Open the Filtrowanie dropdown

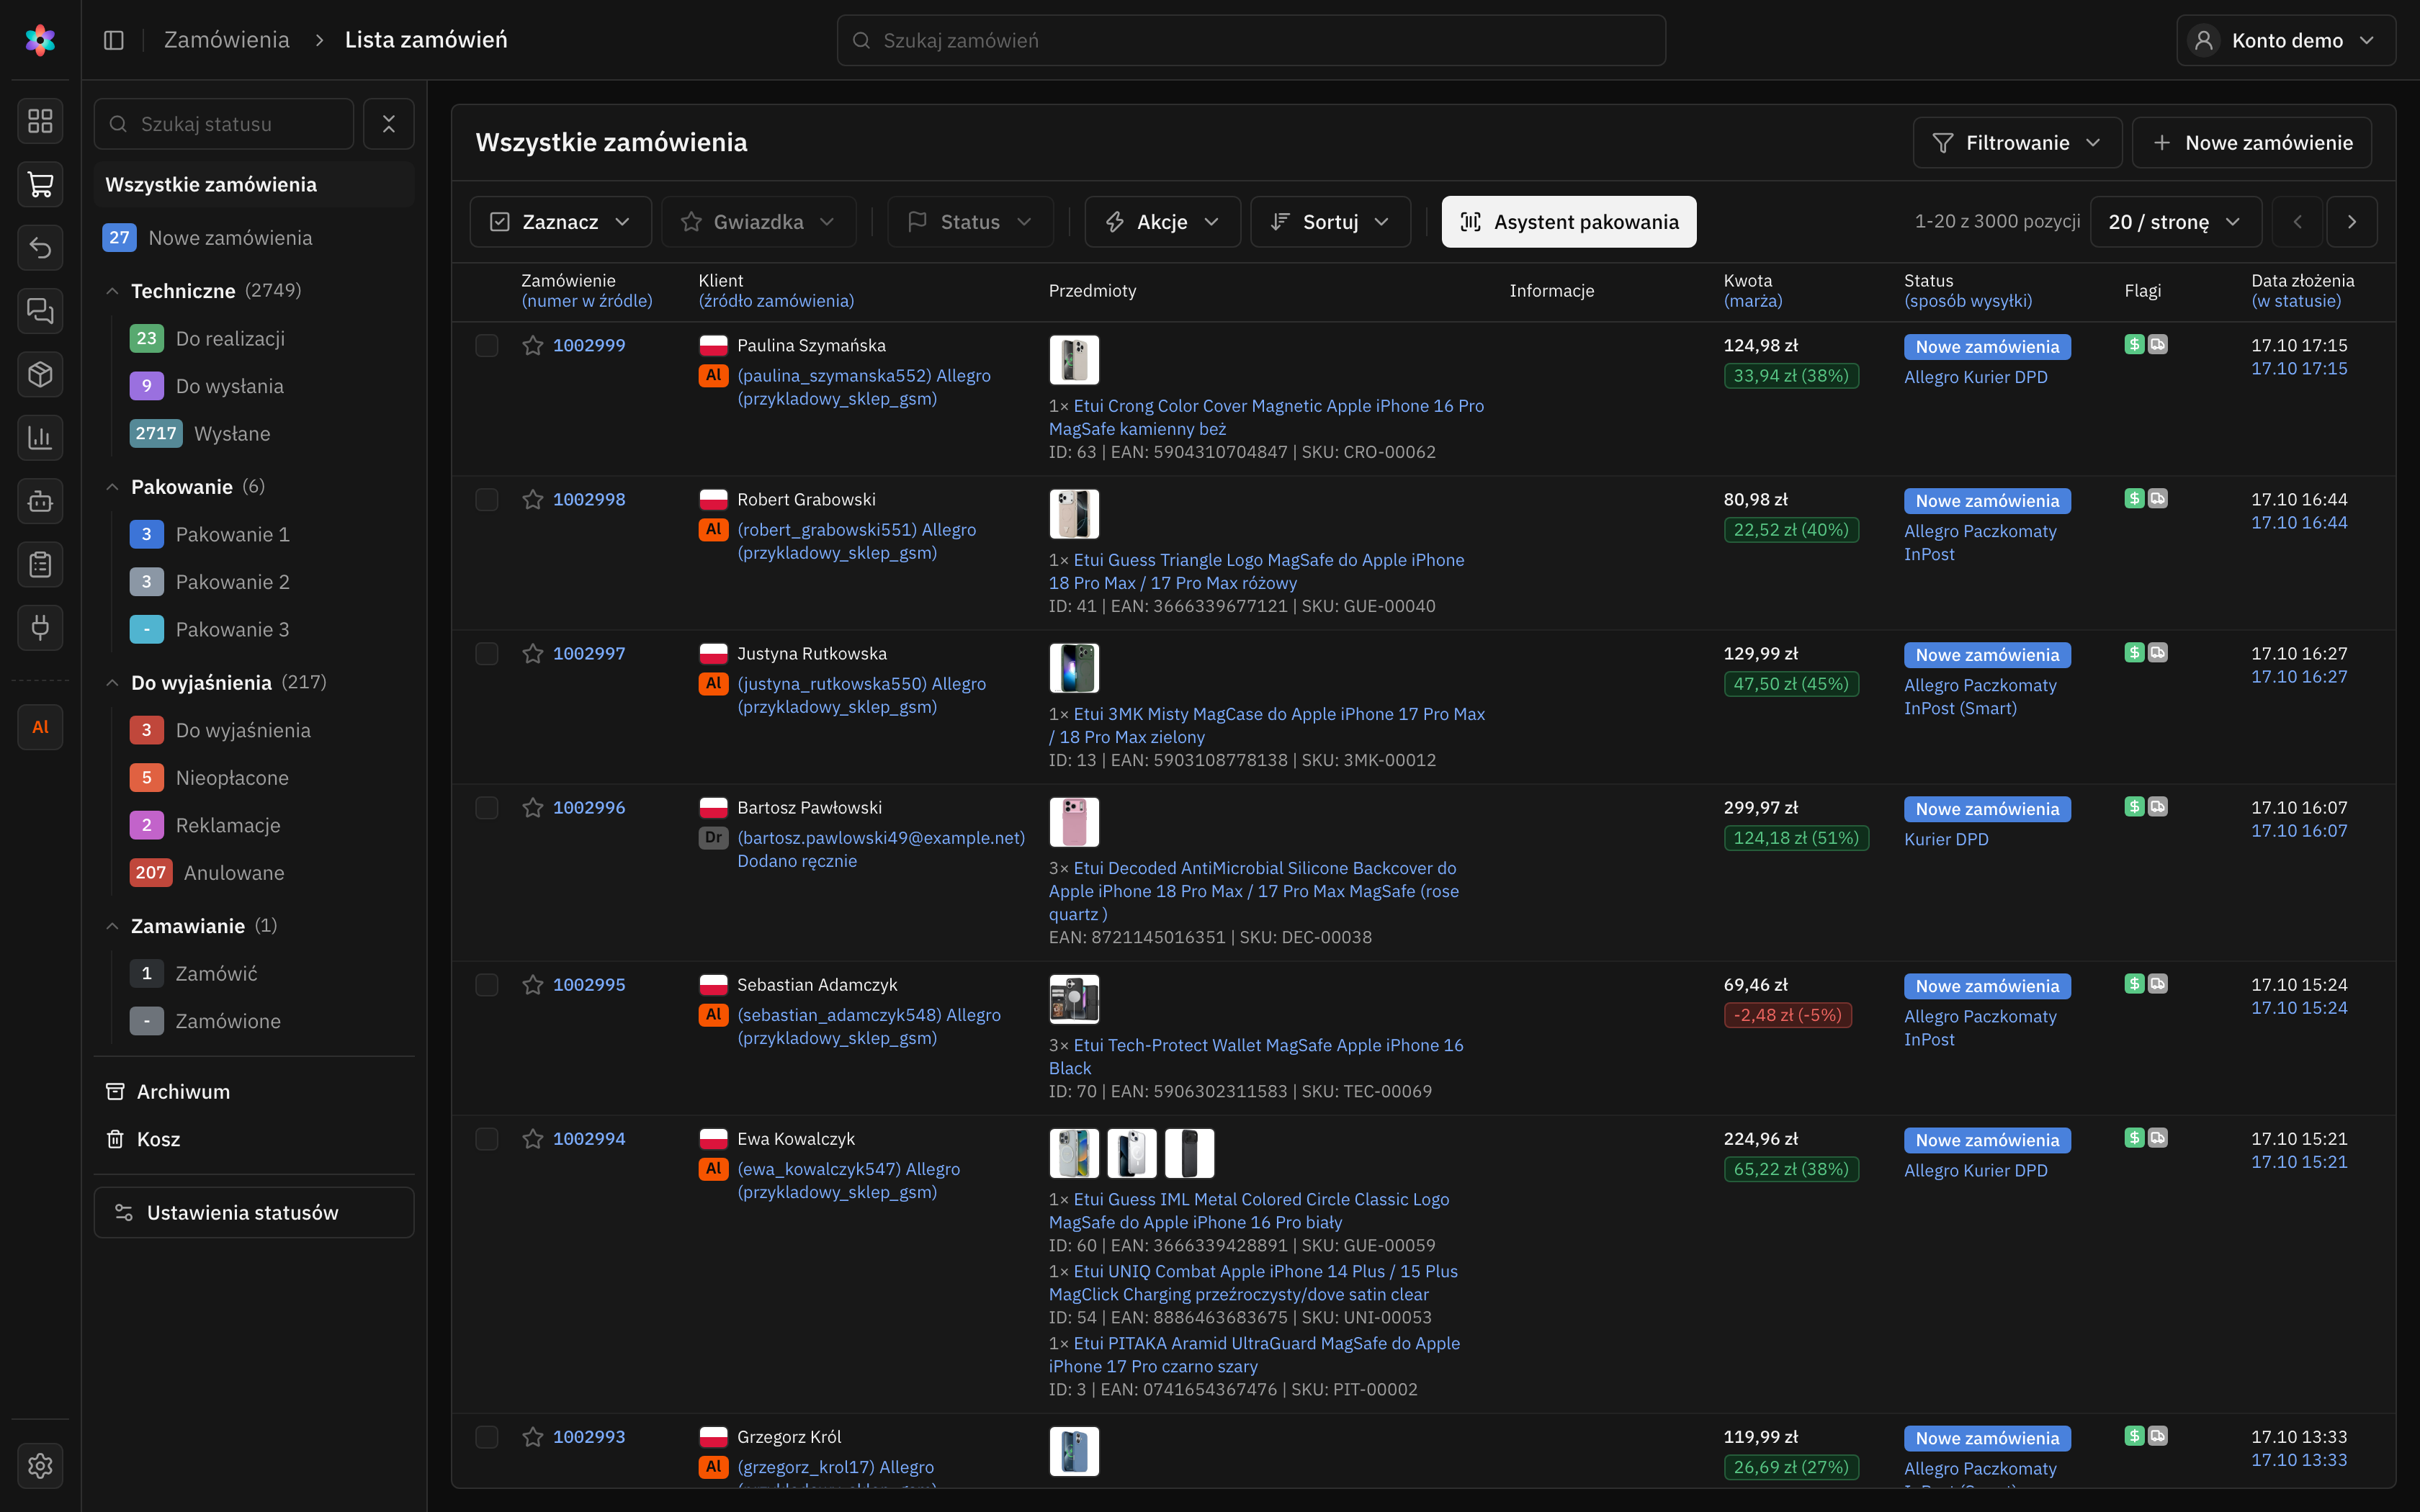pos(2017,143)
